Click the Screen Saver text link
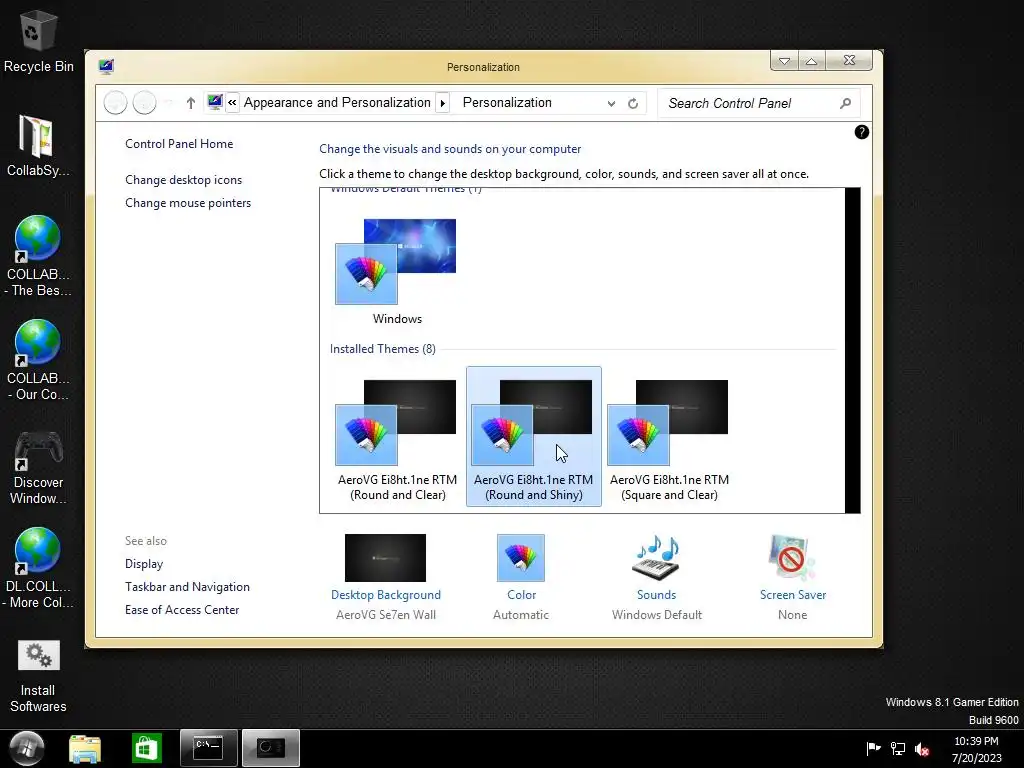The width and height of the screenshot is (1024, 768). point(793,595)
